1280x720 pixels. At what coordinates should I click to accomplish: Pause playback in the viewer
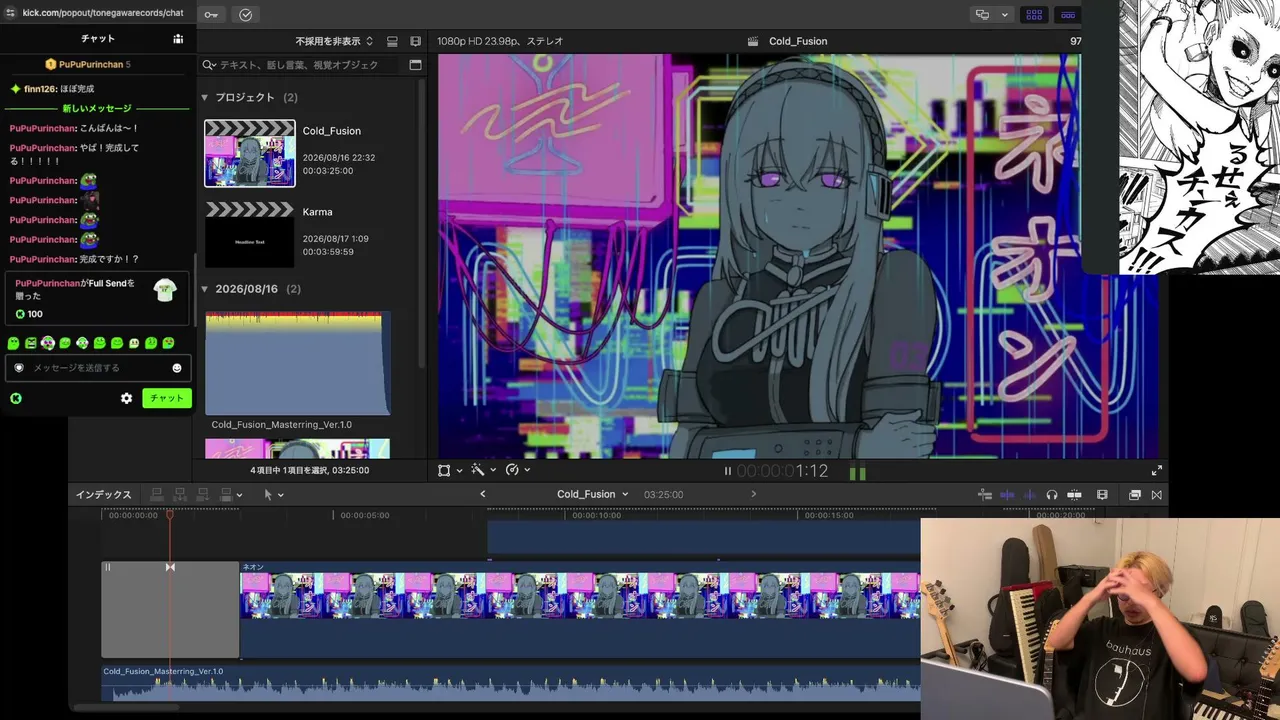coord(728,471)
